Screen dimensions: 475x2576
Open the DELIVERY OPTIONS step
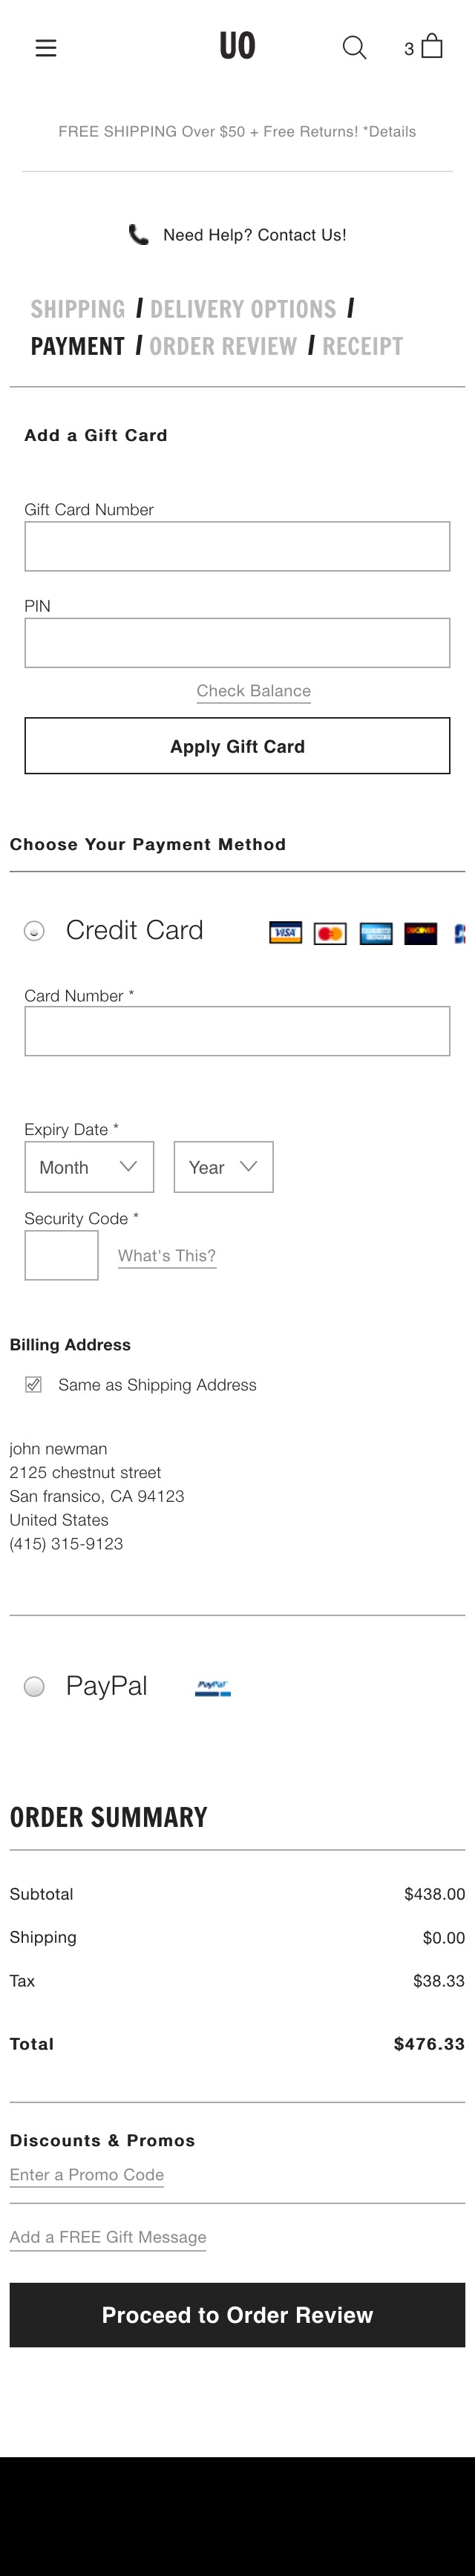242,309
